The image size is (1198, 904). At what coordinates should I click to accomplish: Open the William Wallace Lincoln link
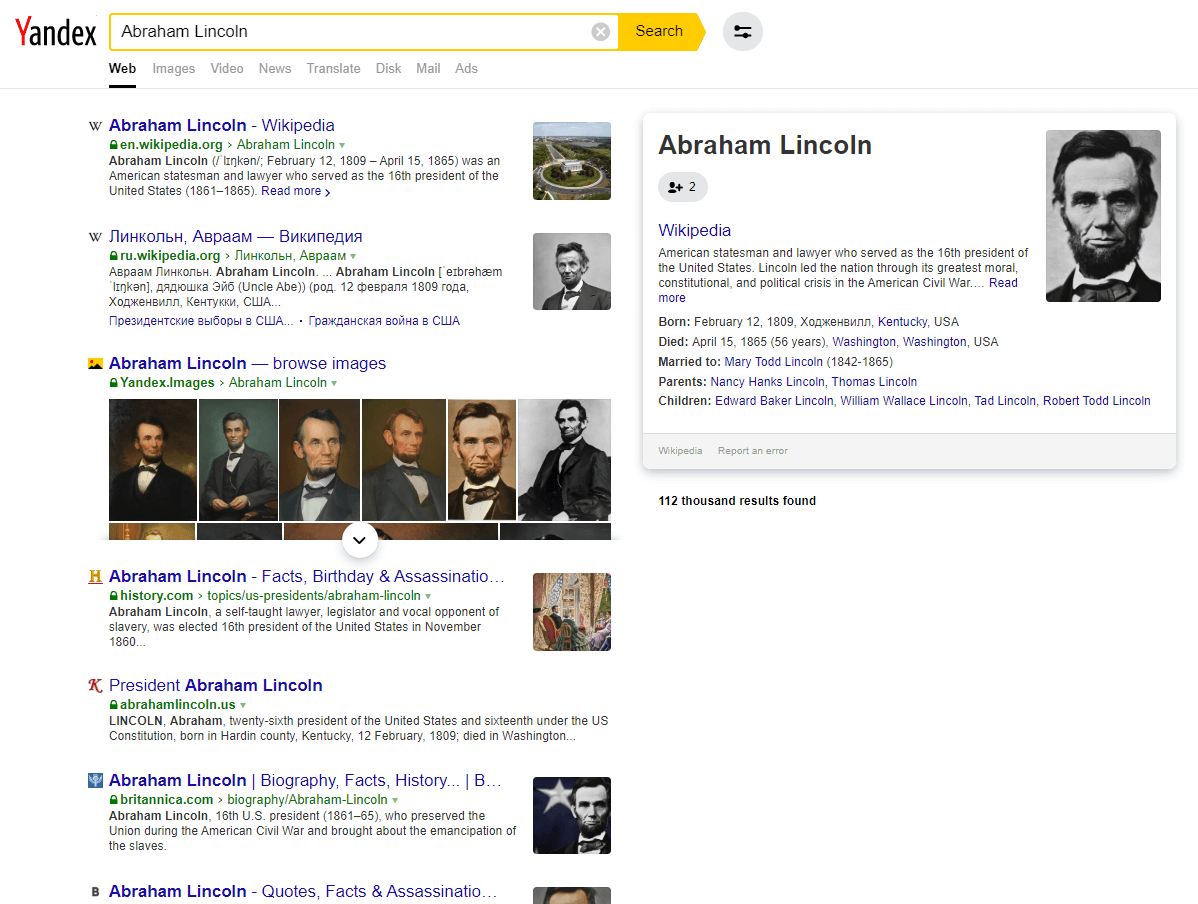coord(904,400)
